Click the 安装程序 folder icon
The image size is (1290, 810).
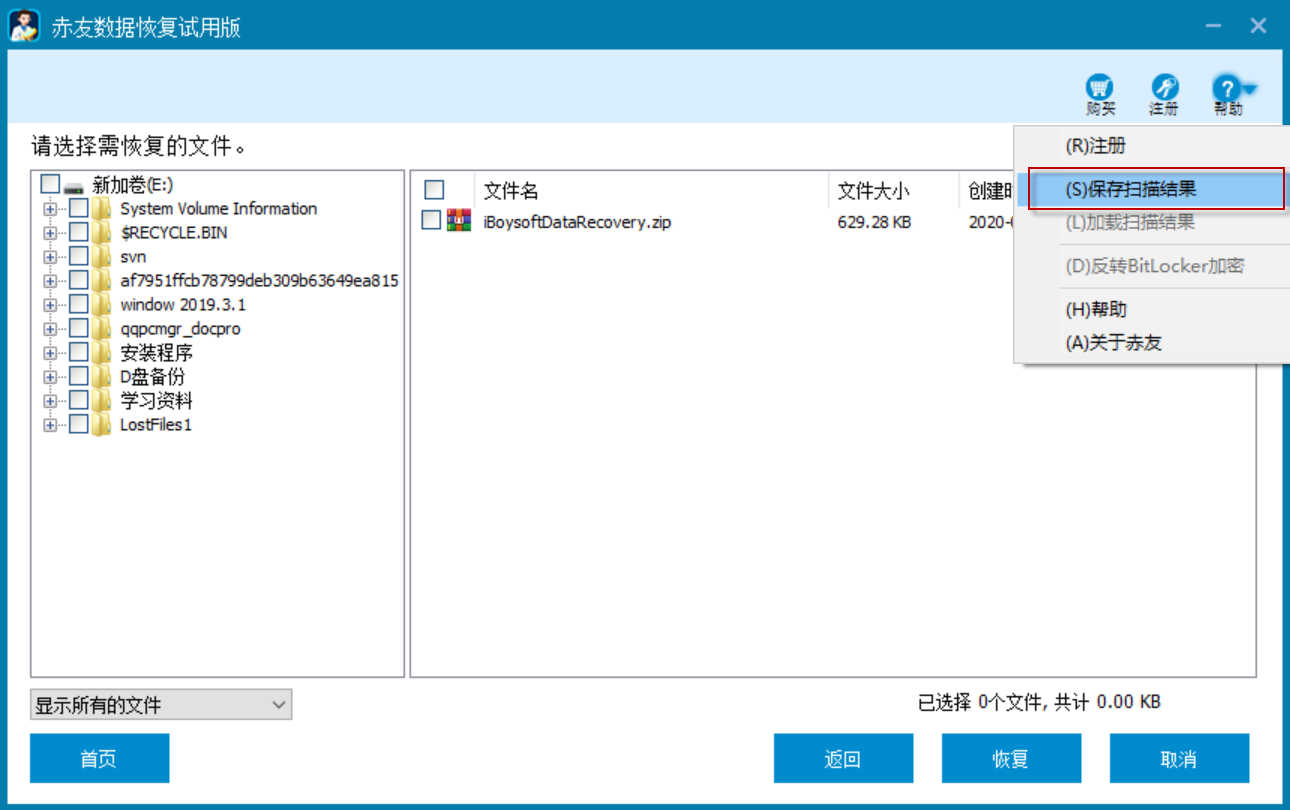point(101,353)
